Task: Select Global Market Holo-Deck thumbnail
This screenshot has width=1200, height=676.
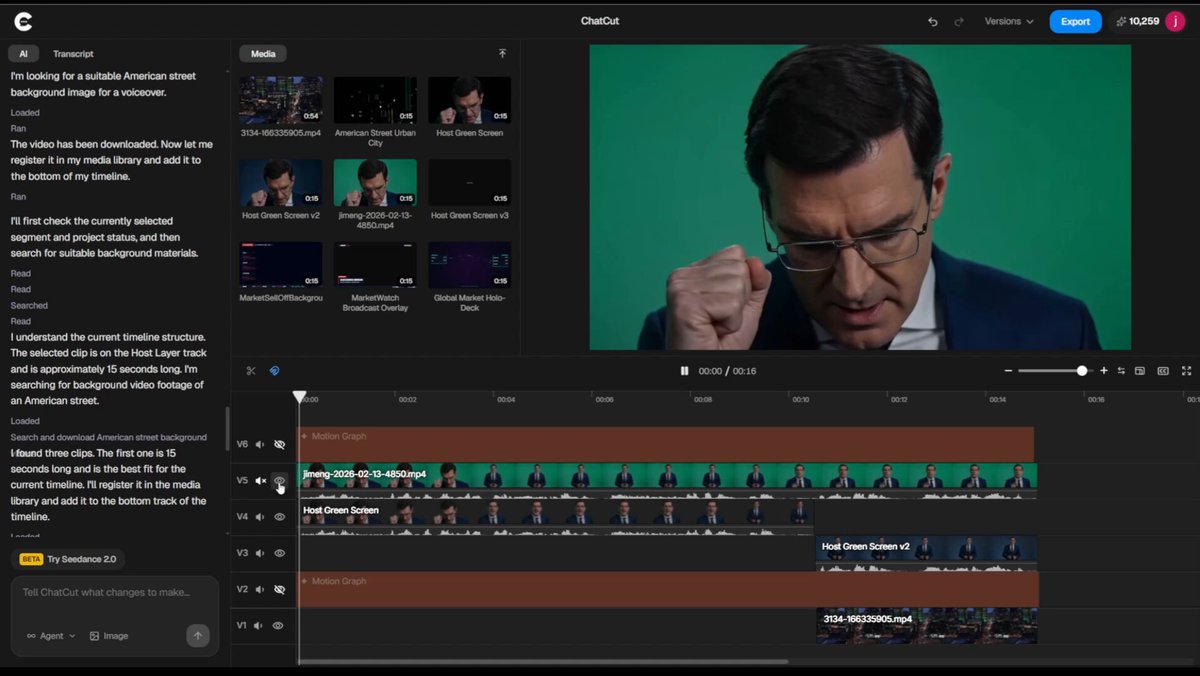Action: point(469,265)
